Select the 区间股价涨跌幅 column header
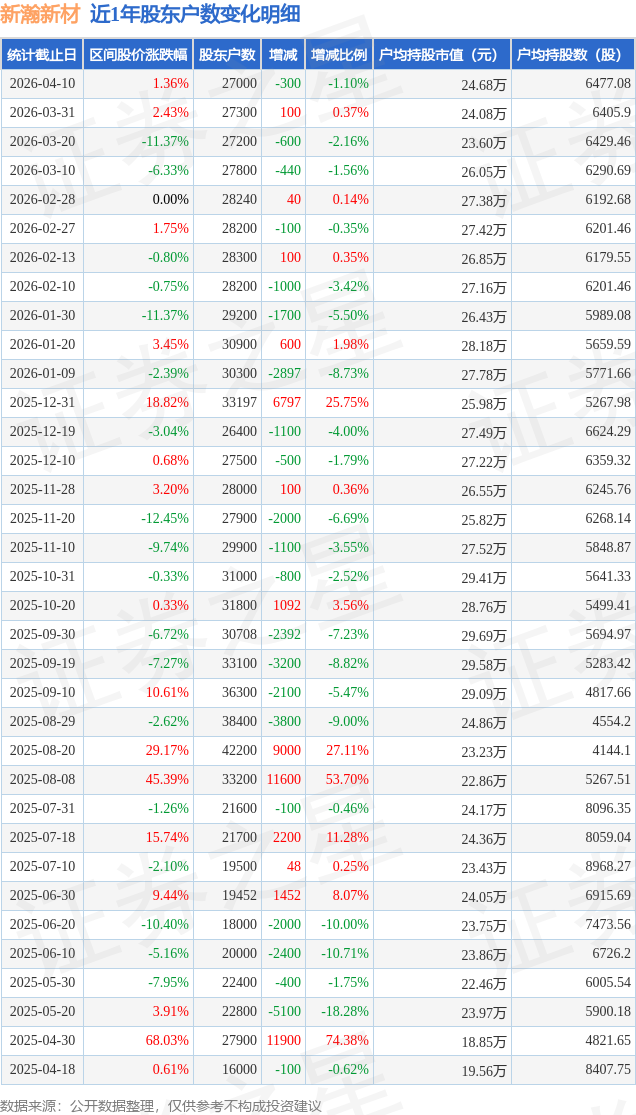The width and height of the screenshot is (636, 1115). (x=137, y=55)
